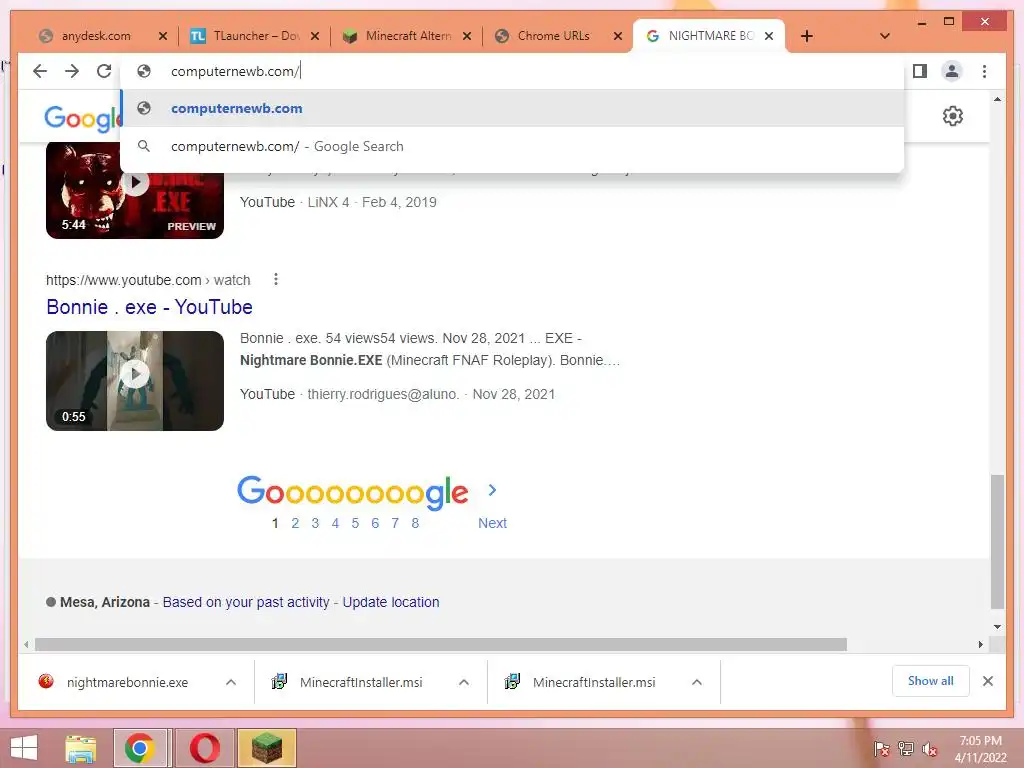Image resolution: width=1024 pixels, height=768 pixels.
Task: Click in the address bar field
Action: tap(513, 71)
